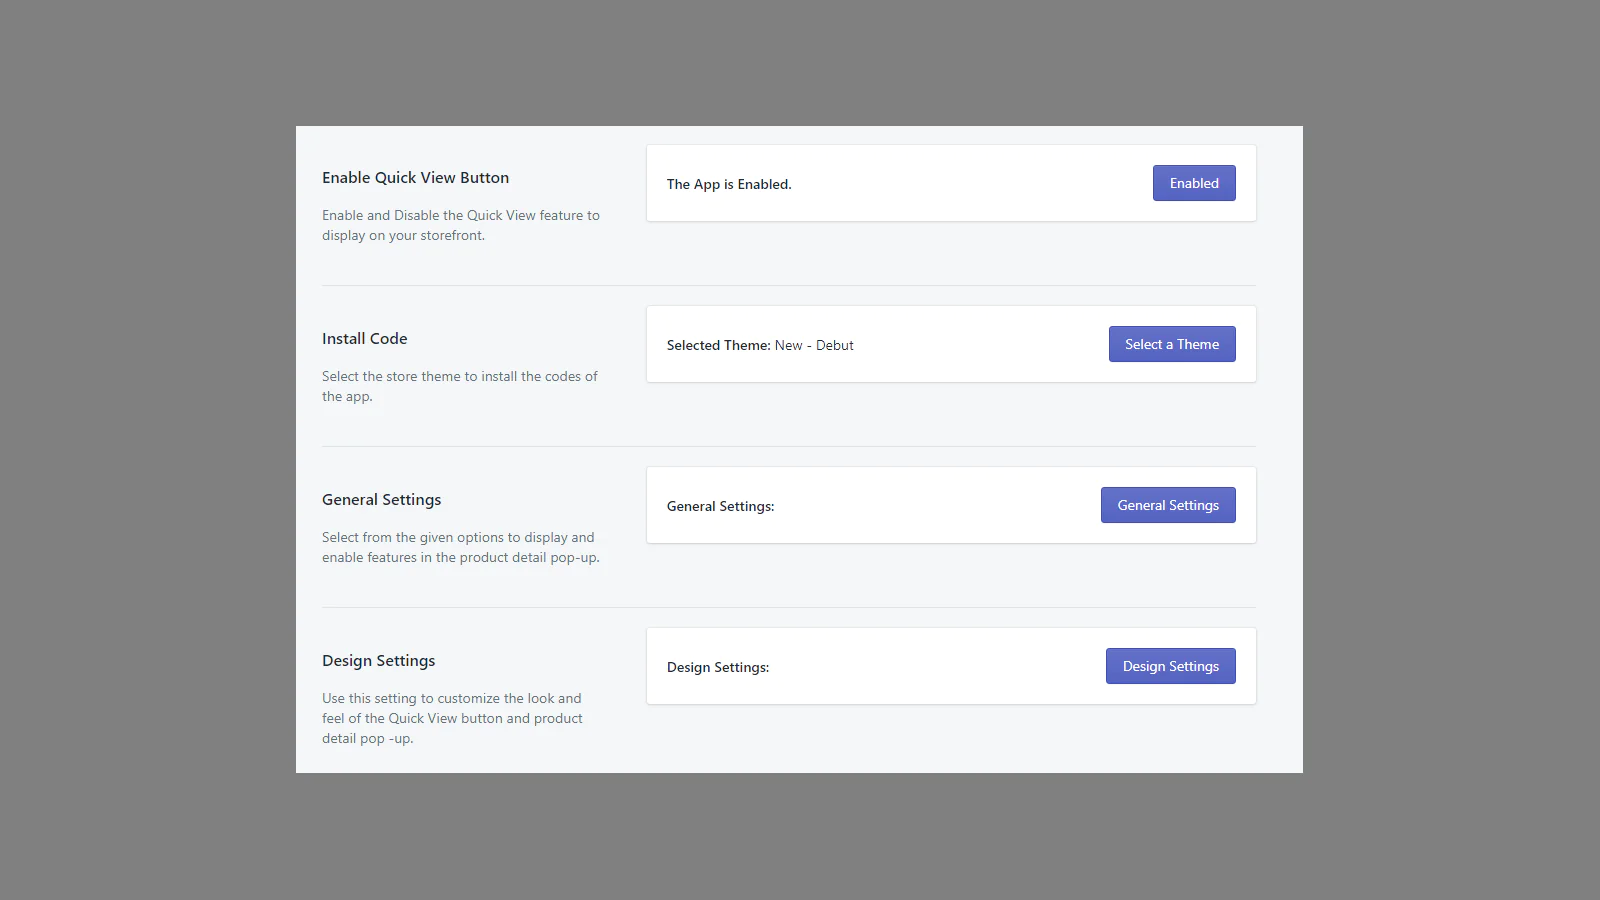Click the Quick View feature storefront description
The image size is (1600, 900).
460,225
